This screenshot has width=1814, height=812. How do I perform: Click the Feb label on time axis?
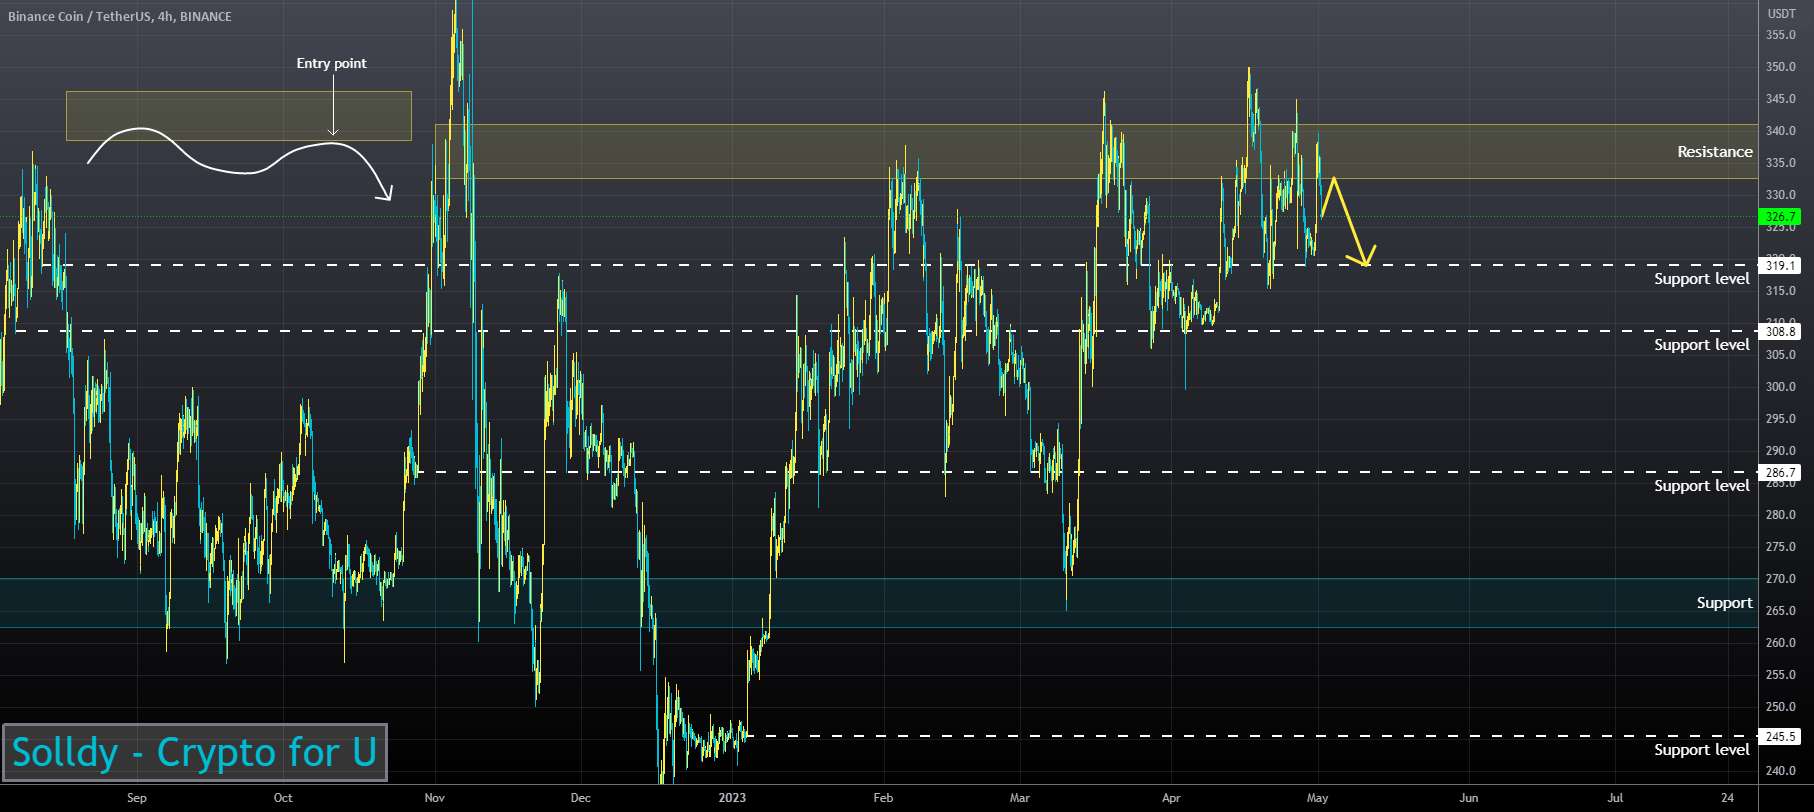[x=883, y=798]
